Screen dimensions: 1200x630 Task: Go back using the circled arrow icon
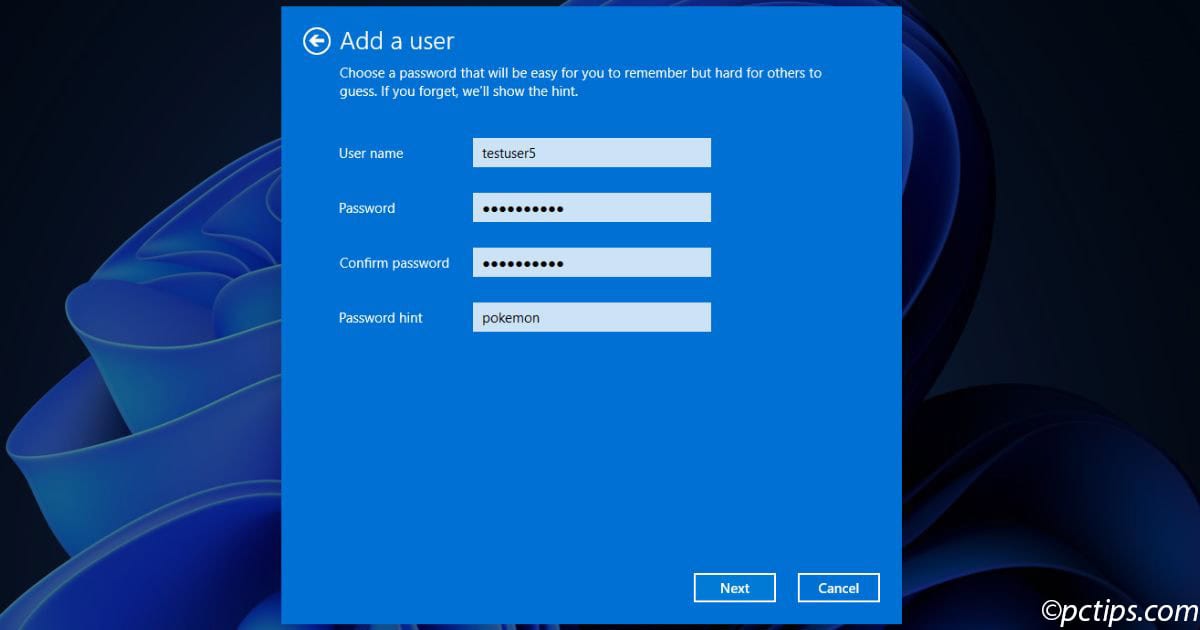(316, 41)
